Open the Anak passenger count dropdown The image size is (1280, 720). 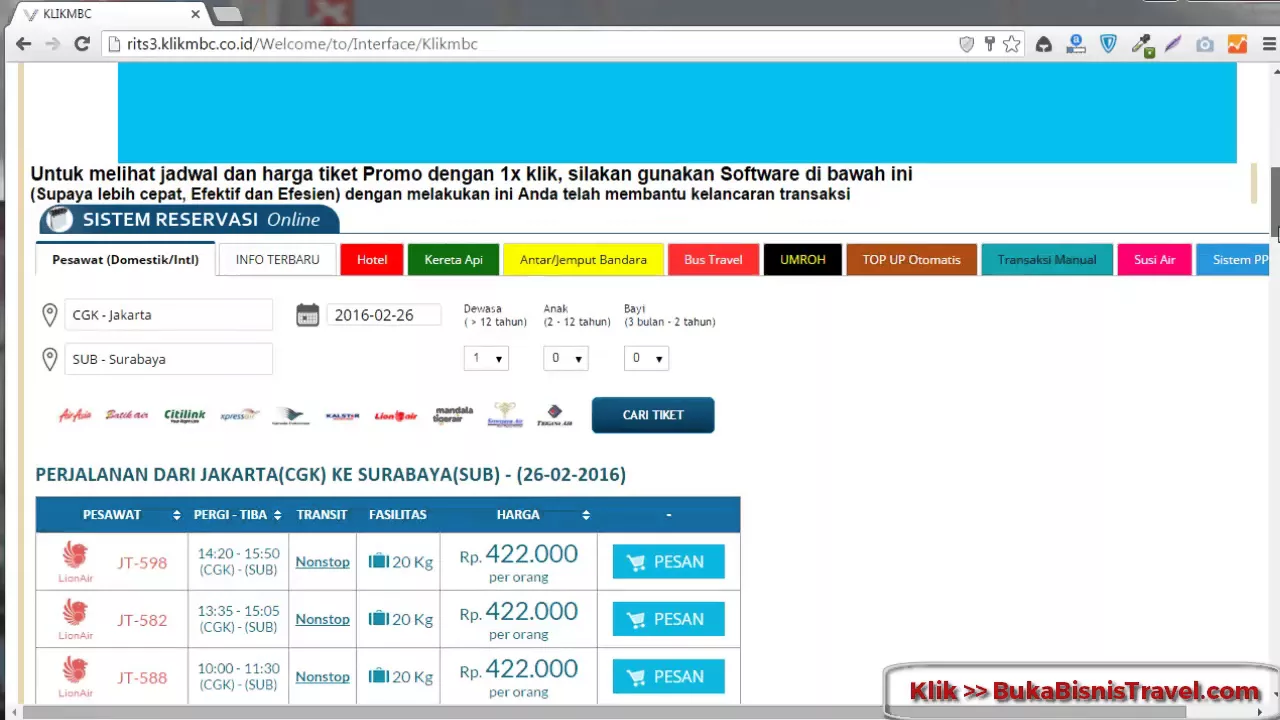coord(566,358)
